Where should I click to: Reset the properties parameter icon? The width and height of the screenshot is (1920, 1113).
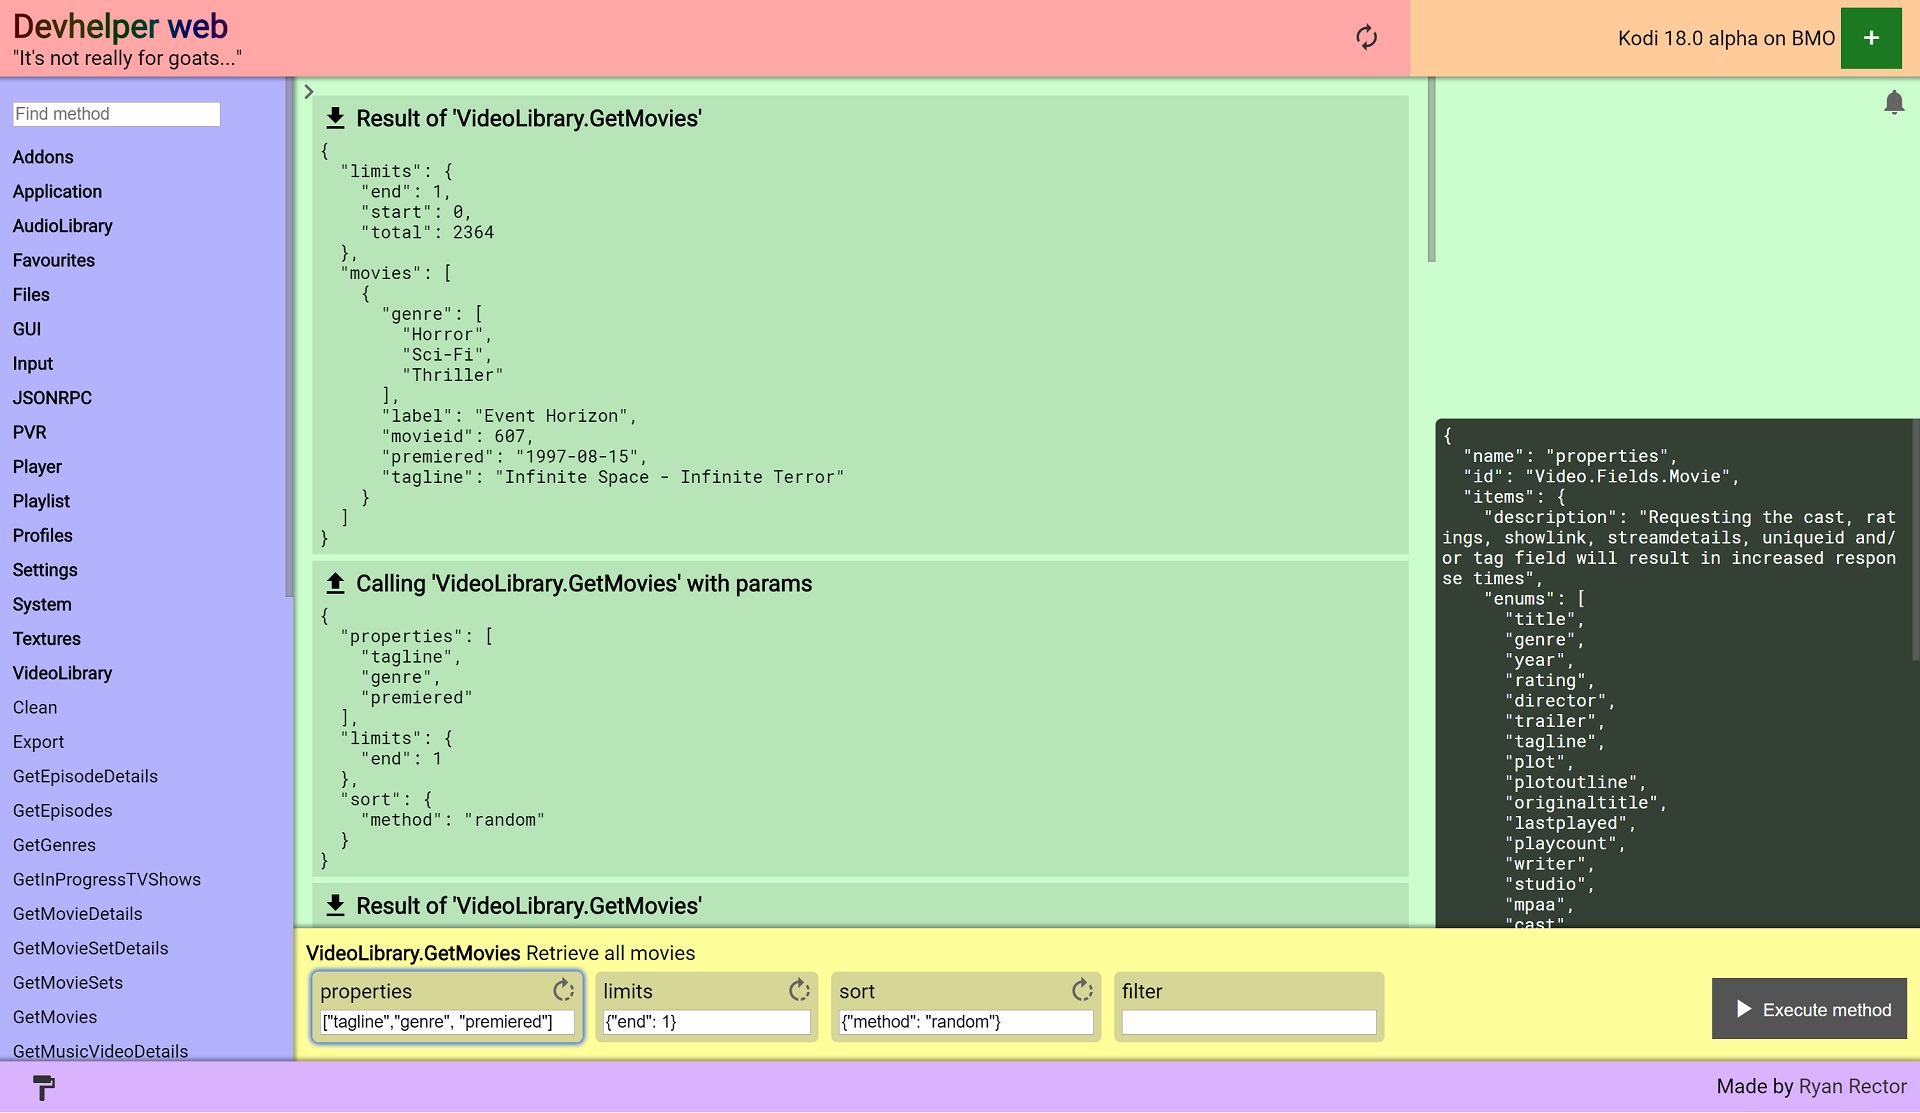pos(563,990)
